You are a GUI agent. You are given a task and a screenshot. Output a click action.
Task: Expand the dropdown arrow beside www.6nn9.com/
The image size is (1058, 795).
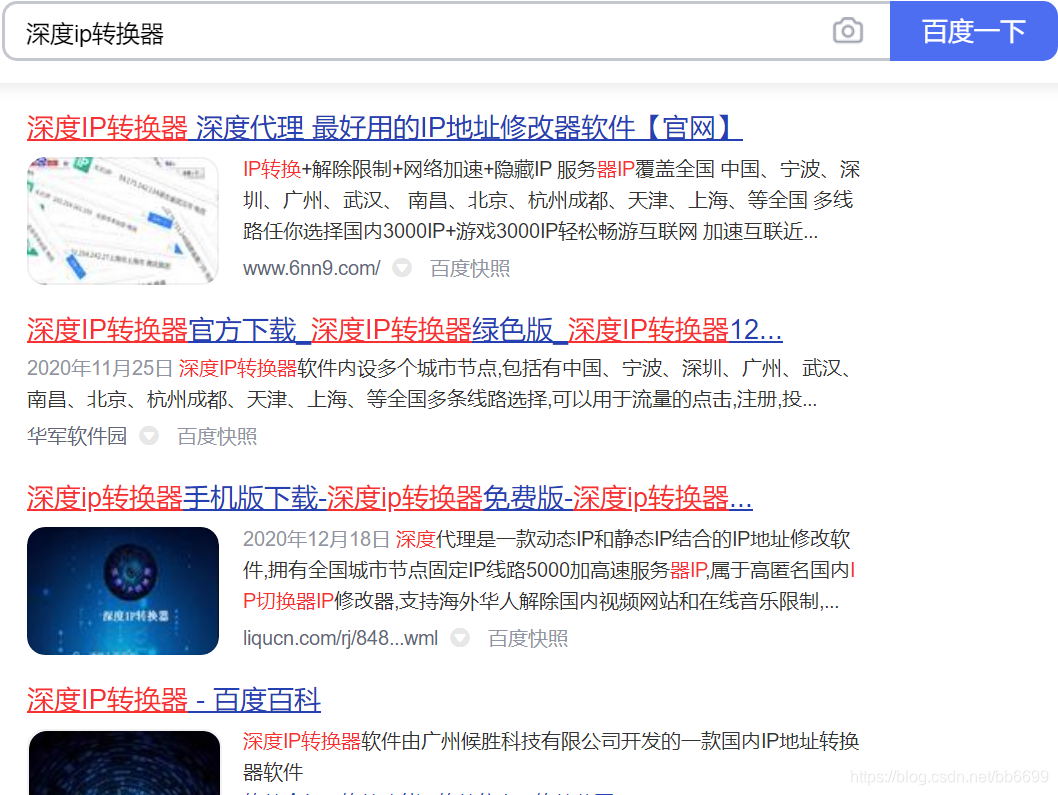pos(402,268)
